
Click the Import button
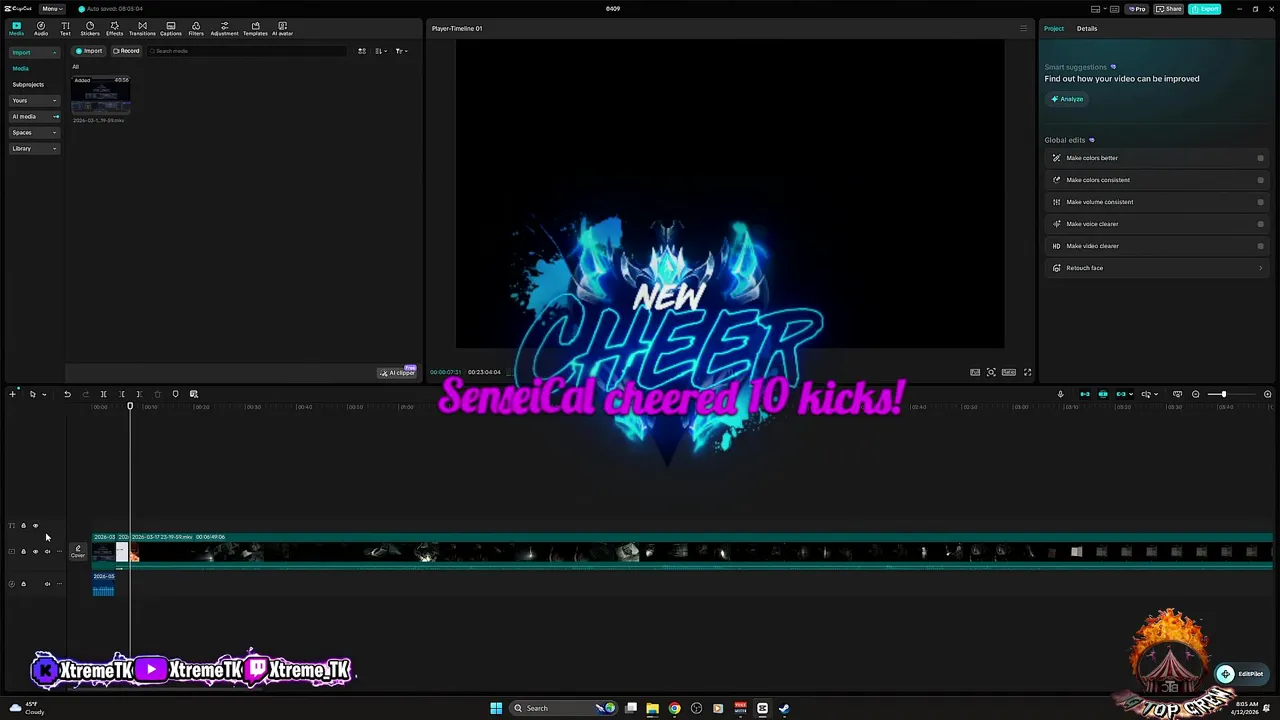point(89,51)
